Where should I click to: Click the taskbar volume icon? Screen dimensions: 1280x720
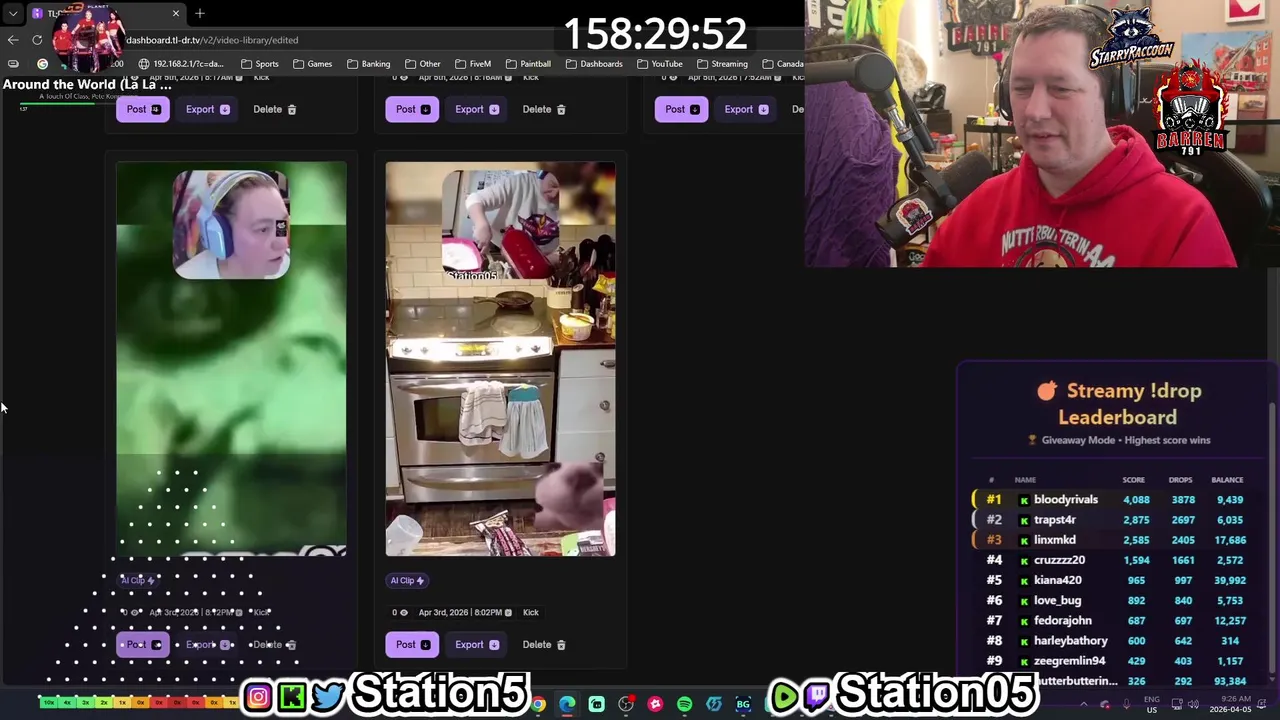pyautogui.click(x=1193, y=704)
